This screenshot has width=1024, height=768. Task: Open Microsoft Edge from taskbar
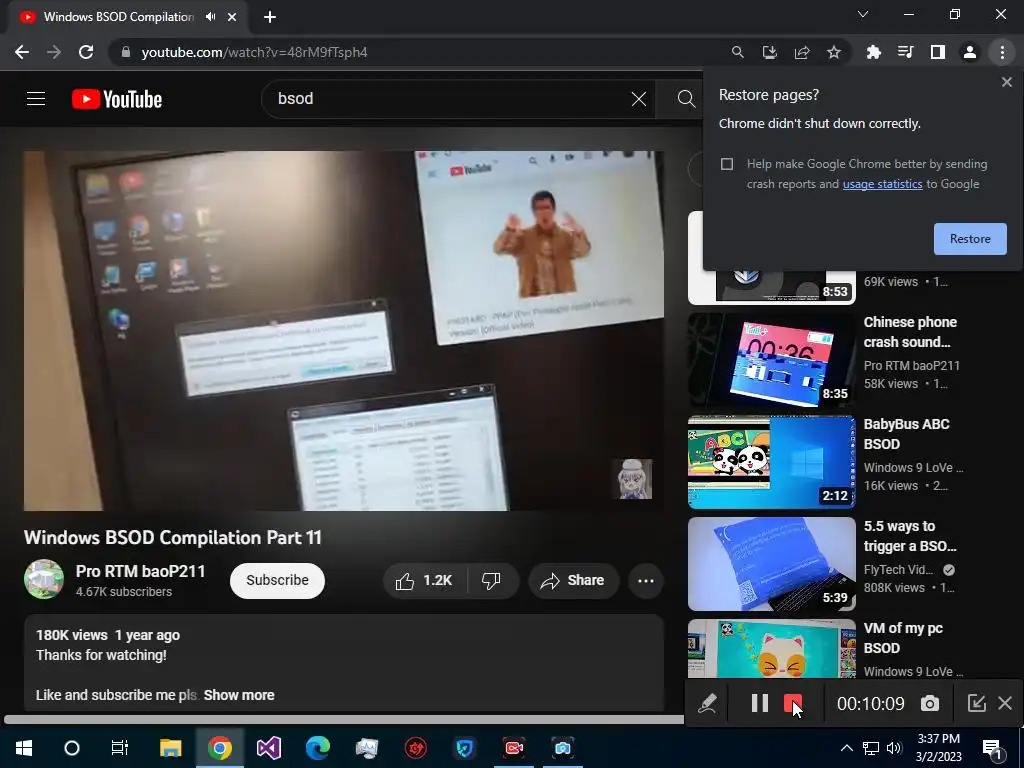[317, 748]
